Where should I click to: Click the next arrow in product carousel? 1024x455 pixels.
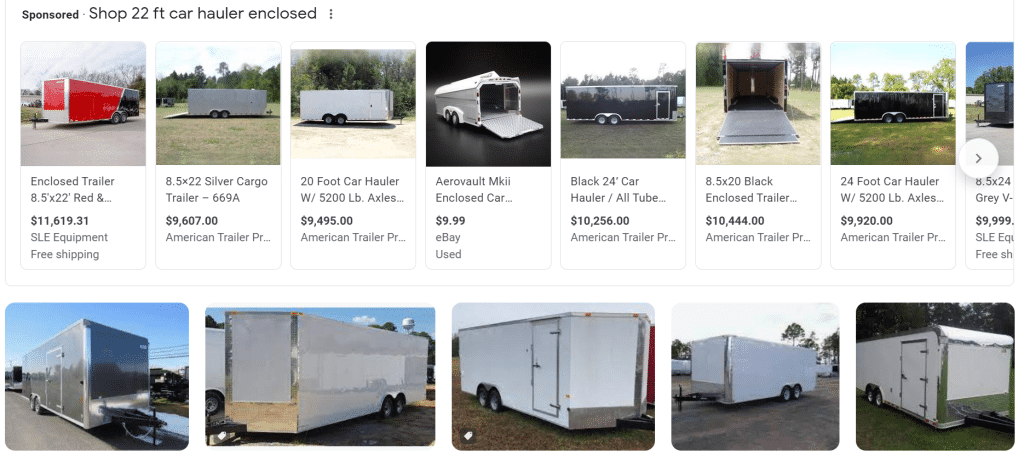pos(978,158)
